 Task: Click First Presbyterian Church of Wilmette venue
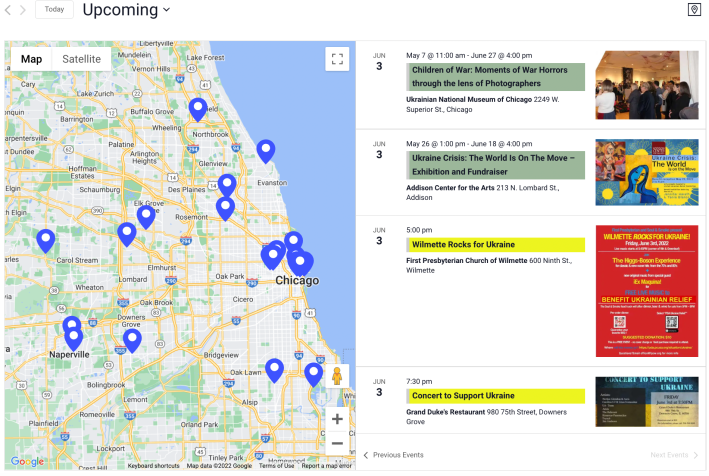[x=466, y=260]
